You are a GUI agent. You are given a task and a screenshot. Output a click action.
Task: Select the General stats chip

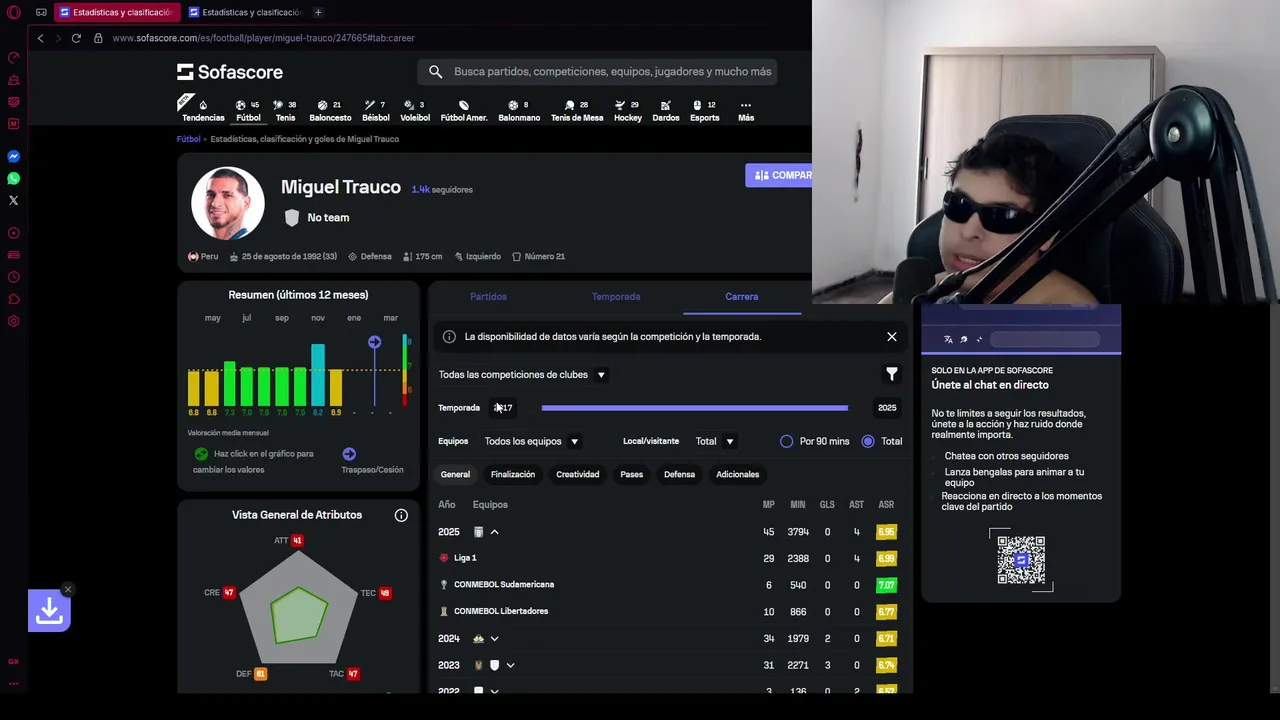pyautogui.click(x=455, y=474)
